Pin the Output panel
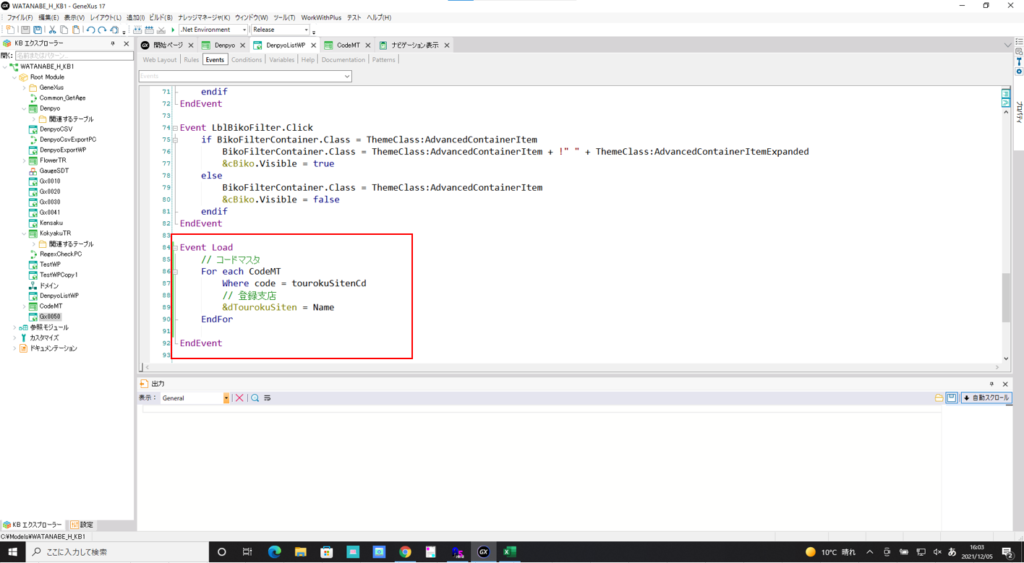The height and width of the screenshot is (563, 1024). pyautogui.click(x=991, y=384)
